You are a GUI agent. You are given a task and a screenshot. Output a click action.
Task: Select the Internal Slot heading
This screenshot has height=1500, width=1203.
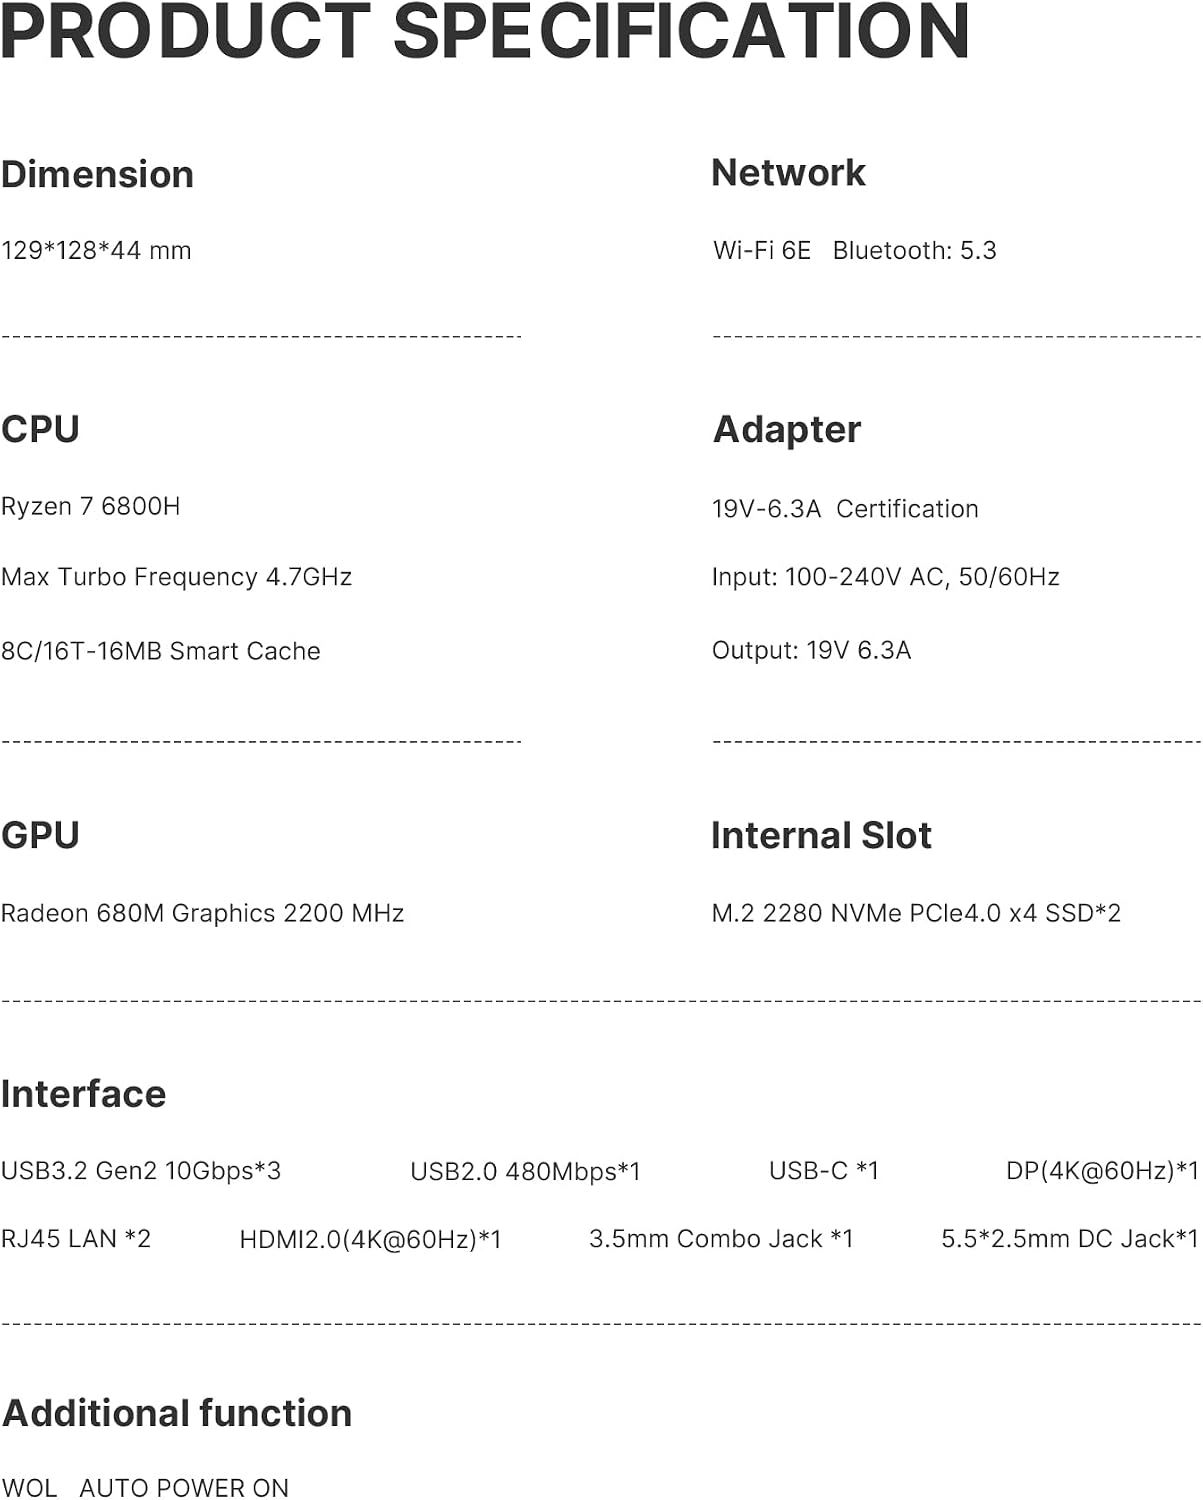point(821,835)
